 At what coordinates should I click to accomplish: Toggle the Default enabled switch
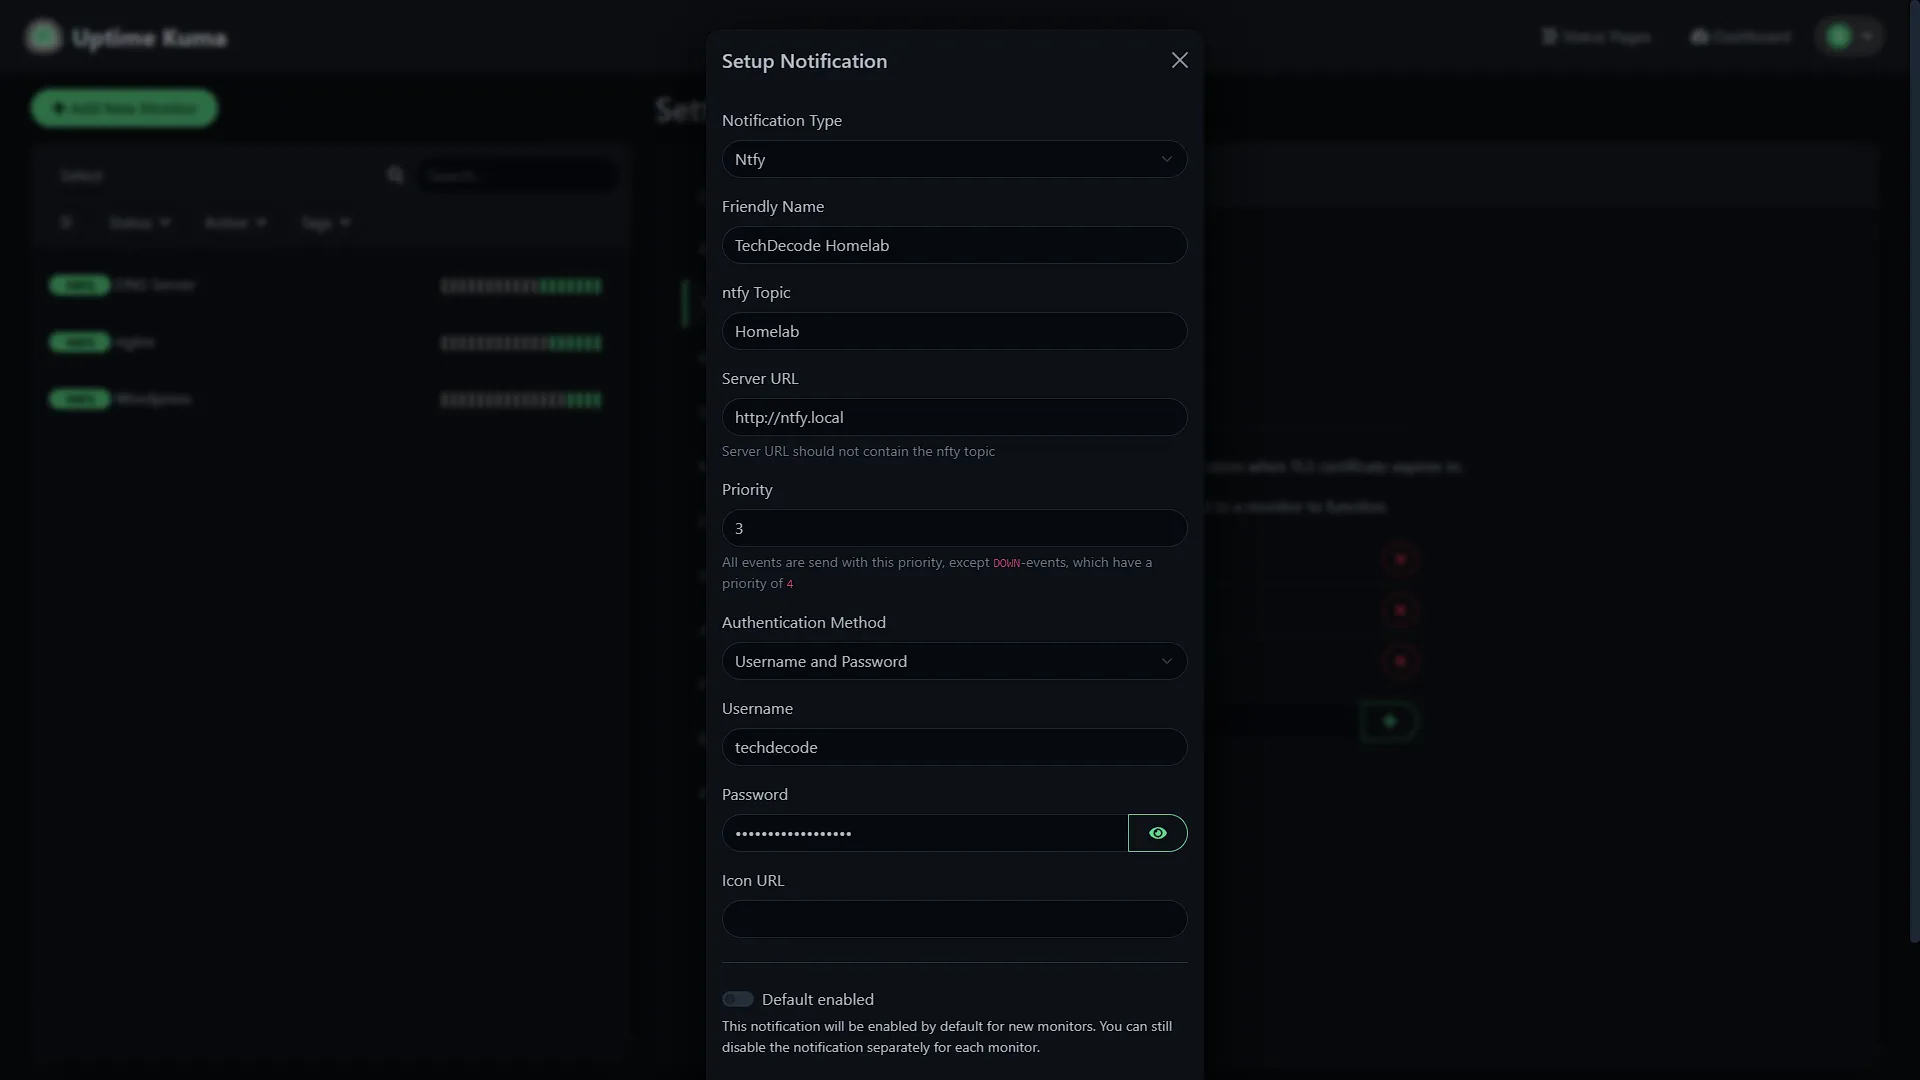(738, 999)
